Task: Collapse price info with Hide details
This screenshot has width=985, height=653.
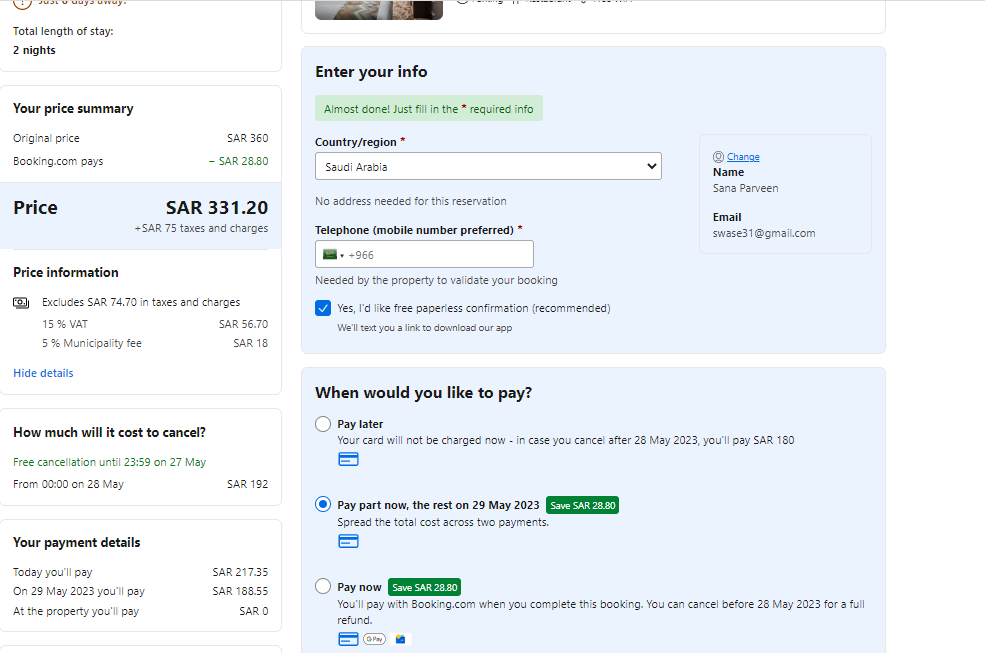Action: pos(43,373)
